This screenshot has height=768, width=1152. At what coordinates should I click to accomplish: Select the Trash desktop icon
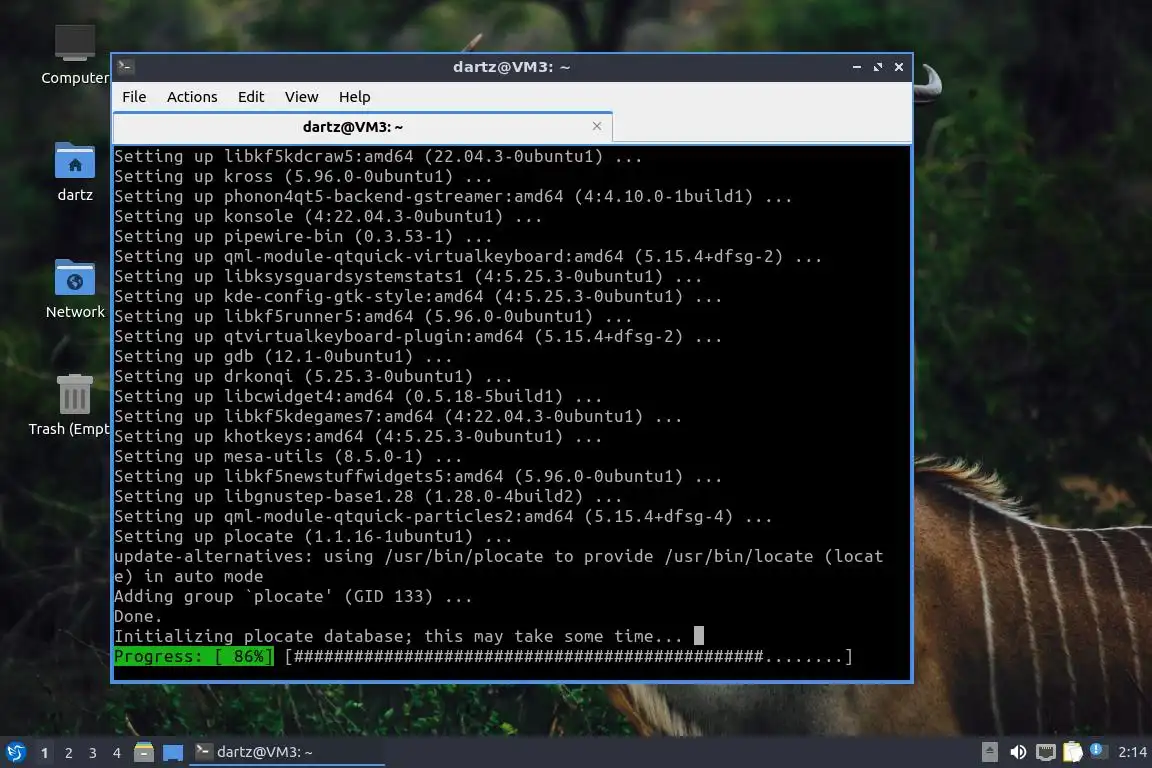point(75,405)
